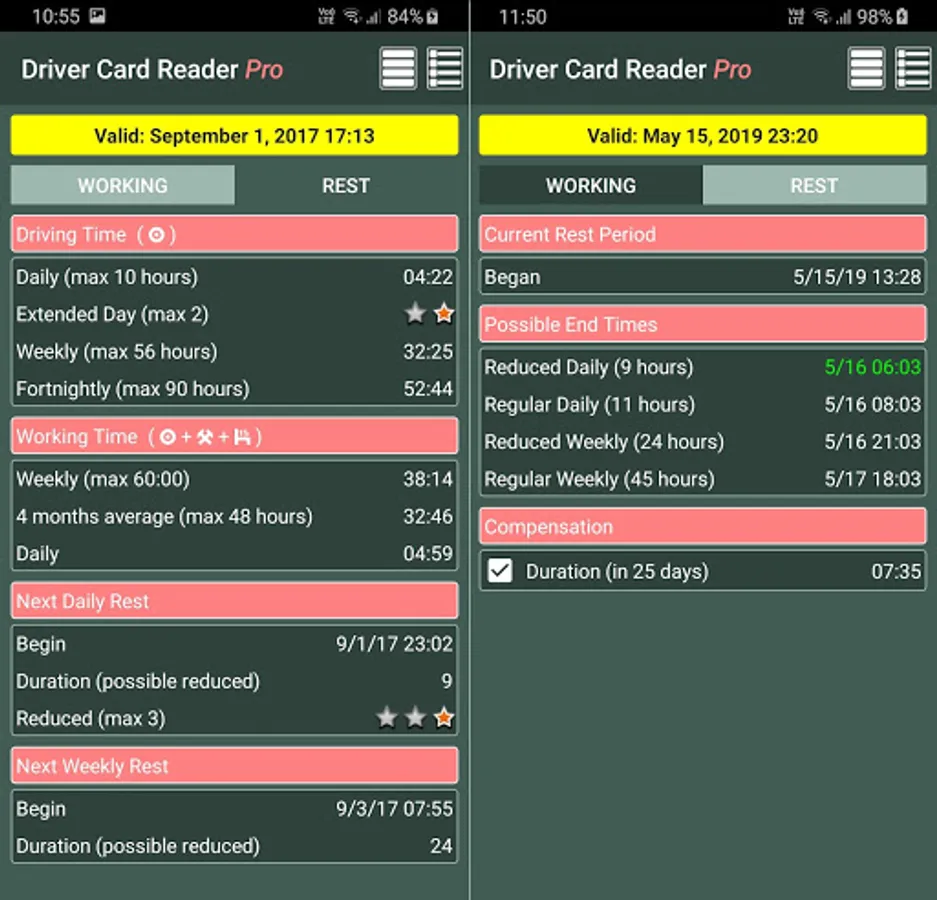The image size is (937, 900).
Task: Tap Compensation section header
Action: pos(703,526)
